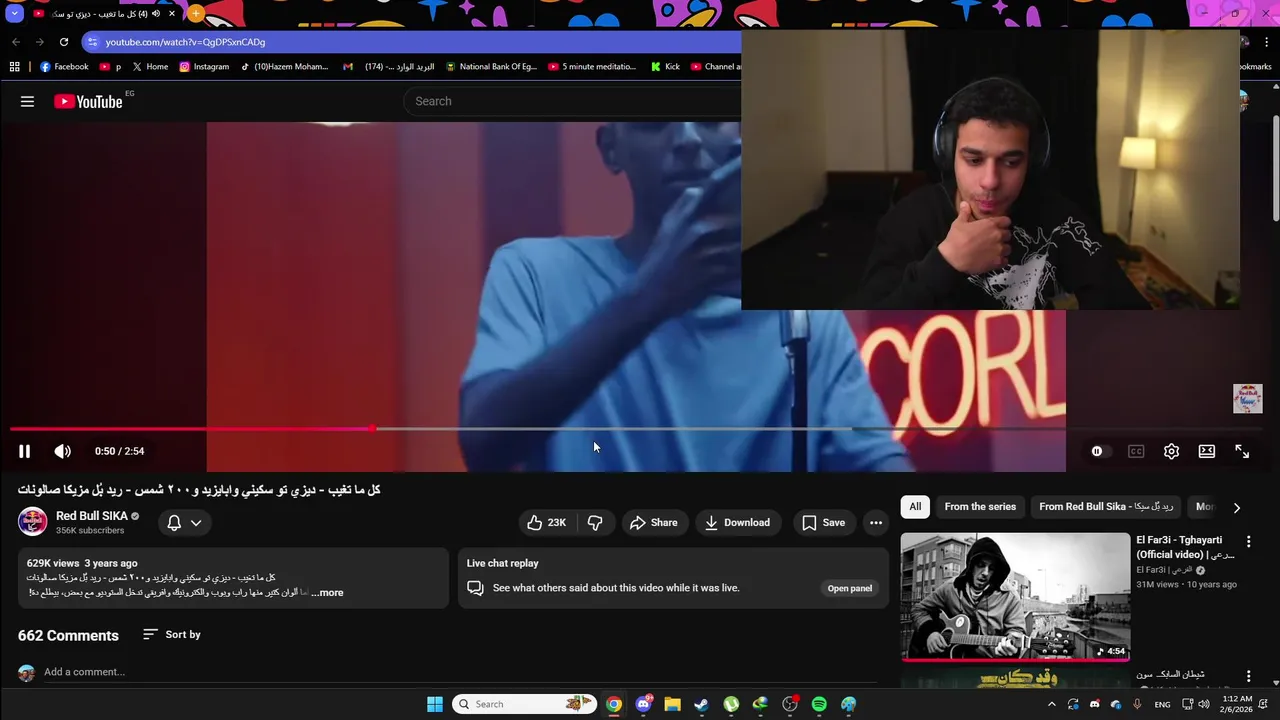The width and height of the screenshot is (1280, 720).
Task: Open the National Bank Of Egypt bookmark
Action: pos(491,67)
